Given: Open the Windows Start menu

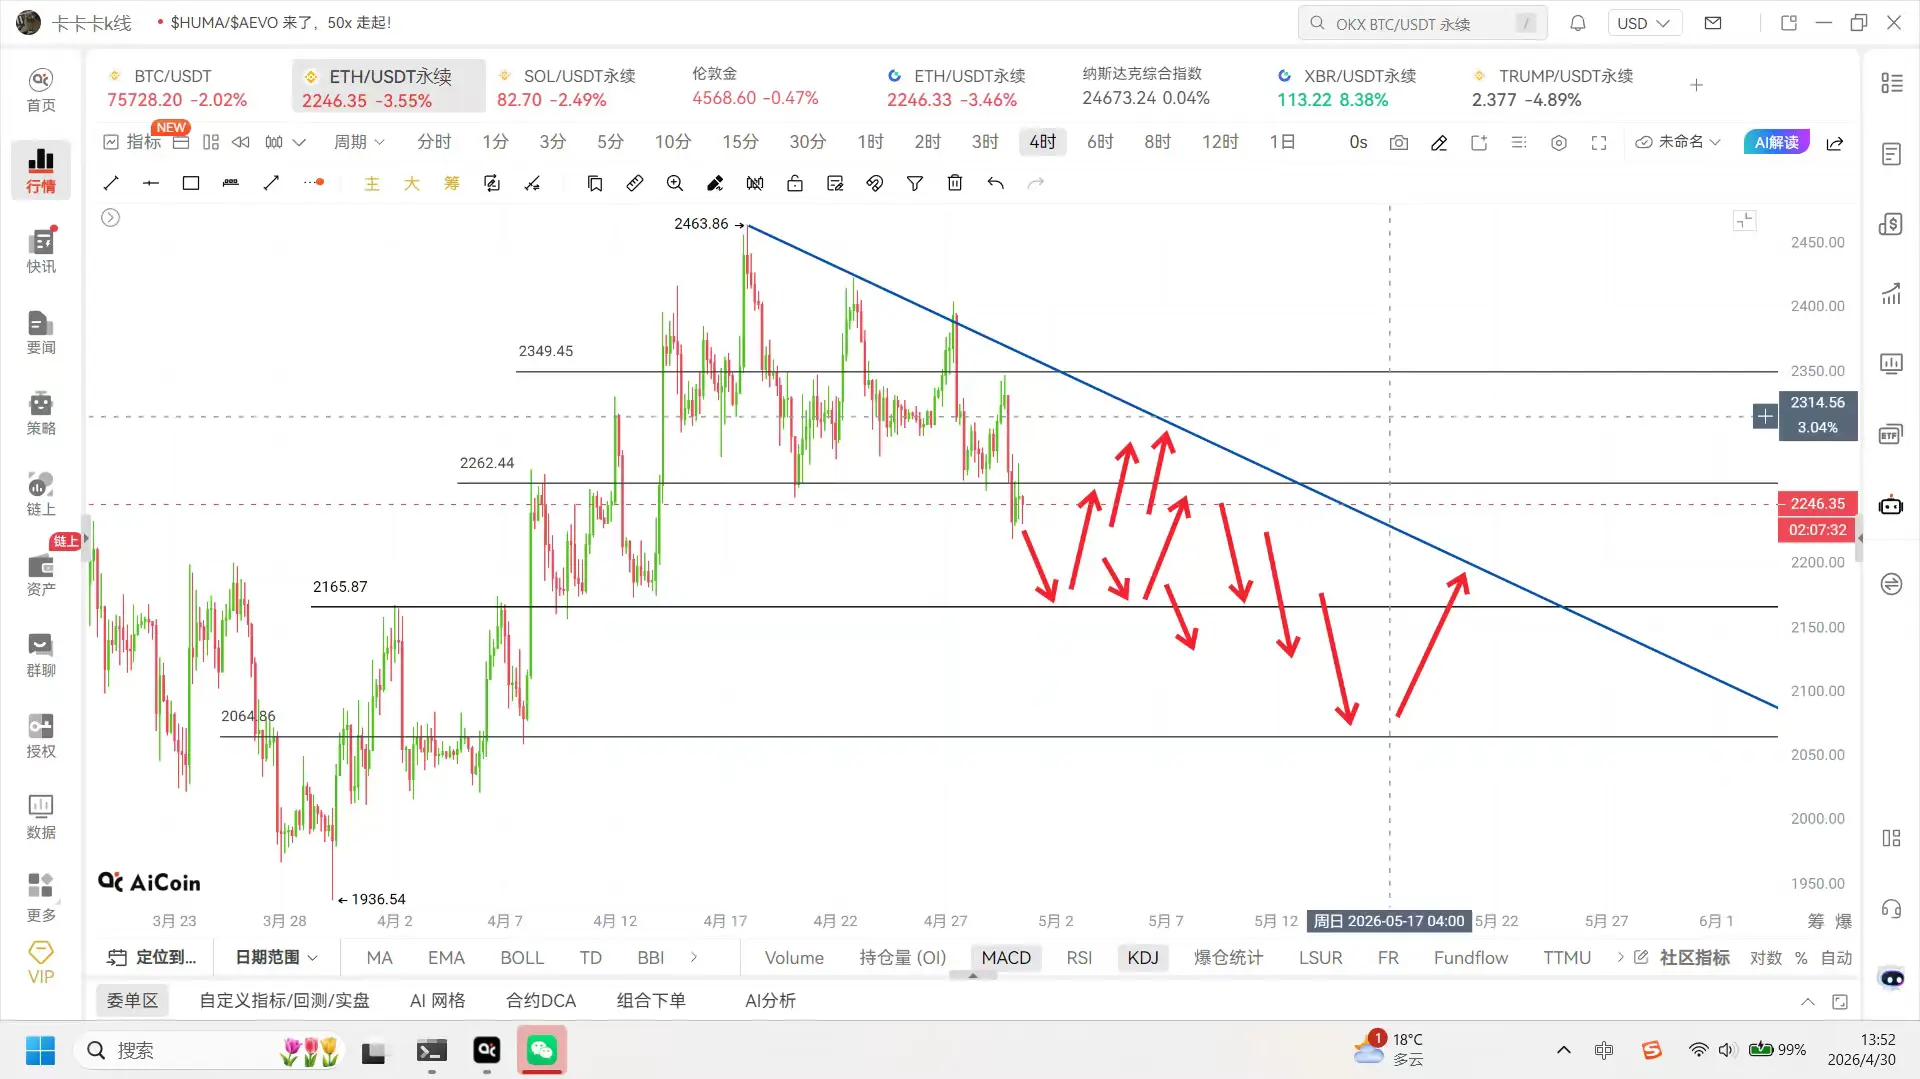Looking at the screenshot, I should [41, 1050].
